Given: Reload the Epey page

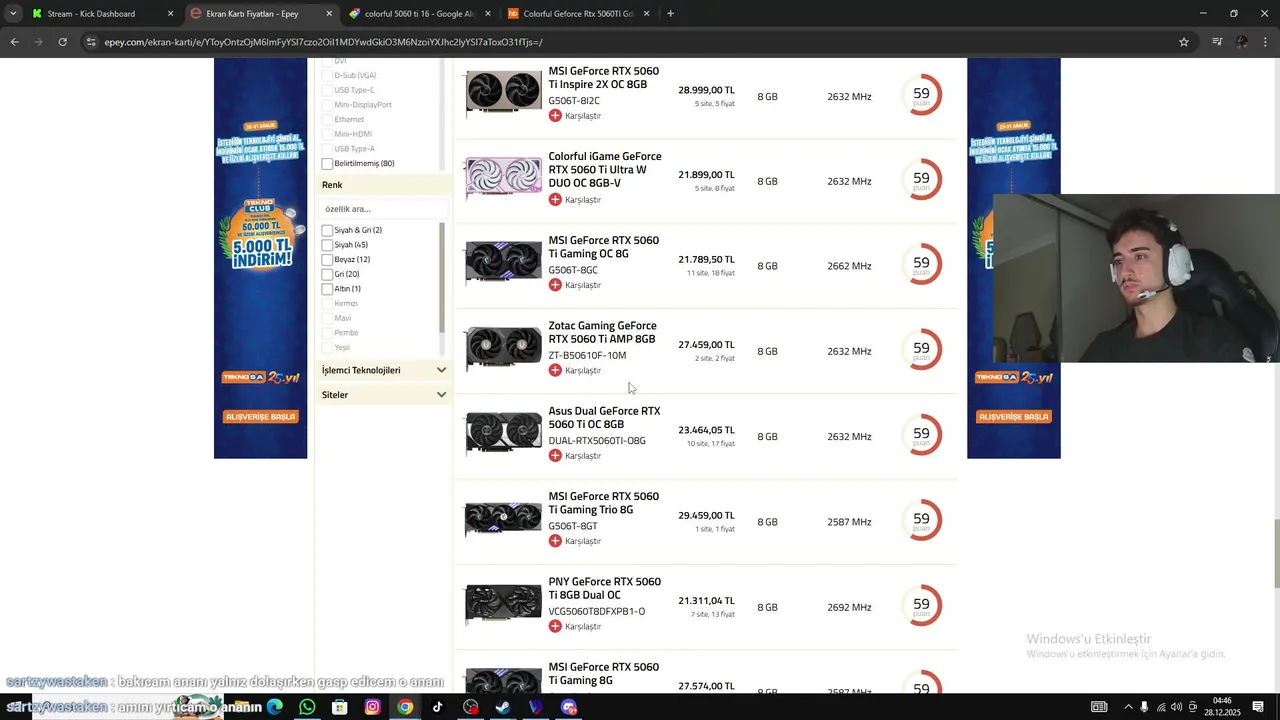Looking at the screenshot, I should (x=62, y=42).
